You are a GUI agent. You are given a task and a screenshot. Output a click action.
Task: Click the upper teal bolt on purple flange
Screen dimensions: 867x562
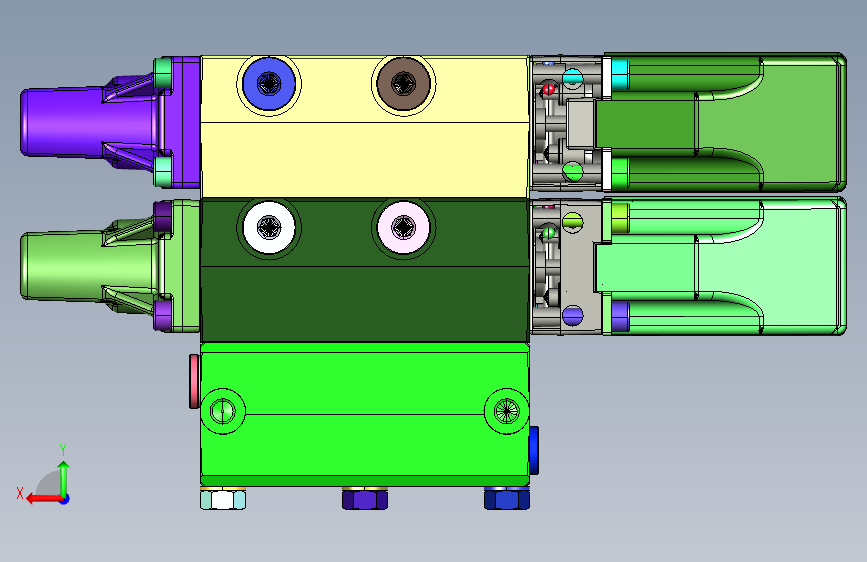coord(163,75)
